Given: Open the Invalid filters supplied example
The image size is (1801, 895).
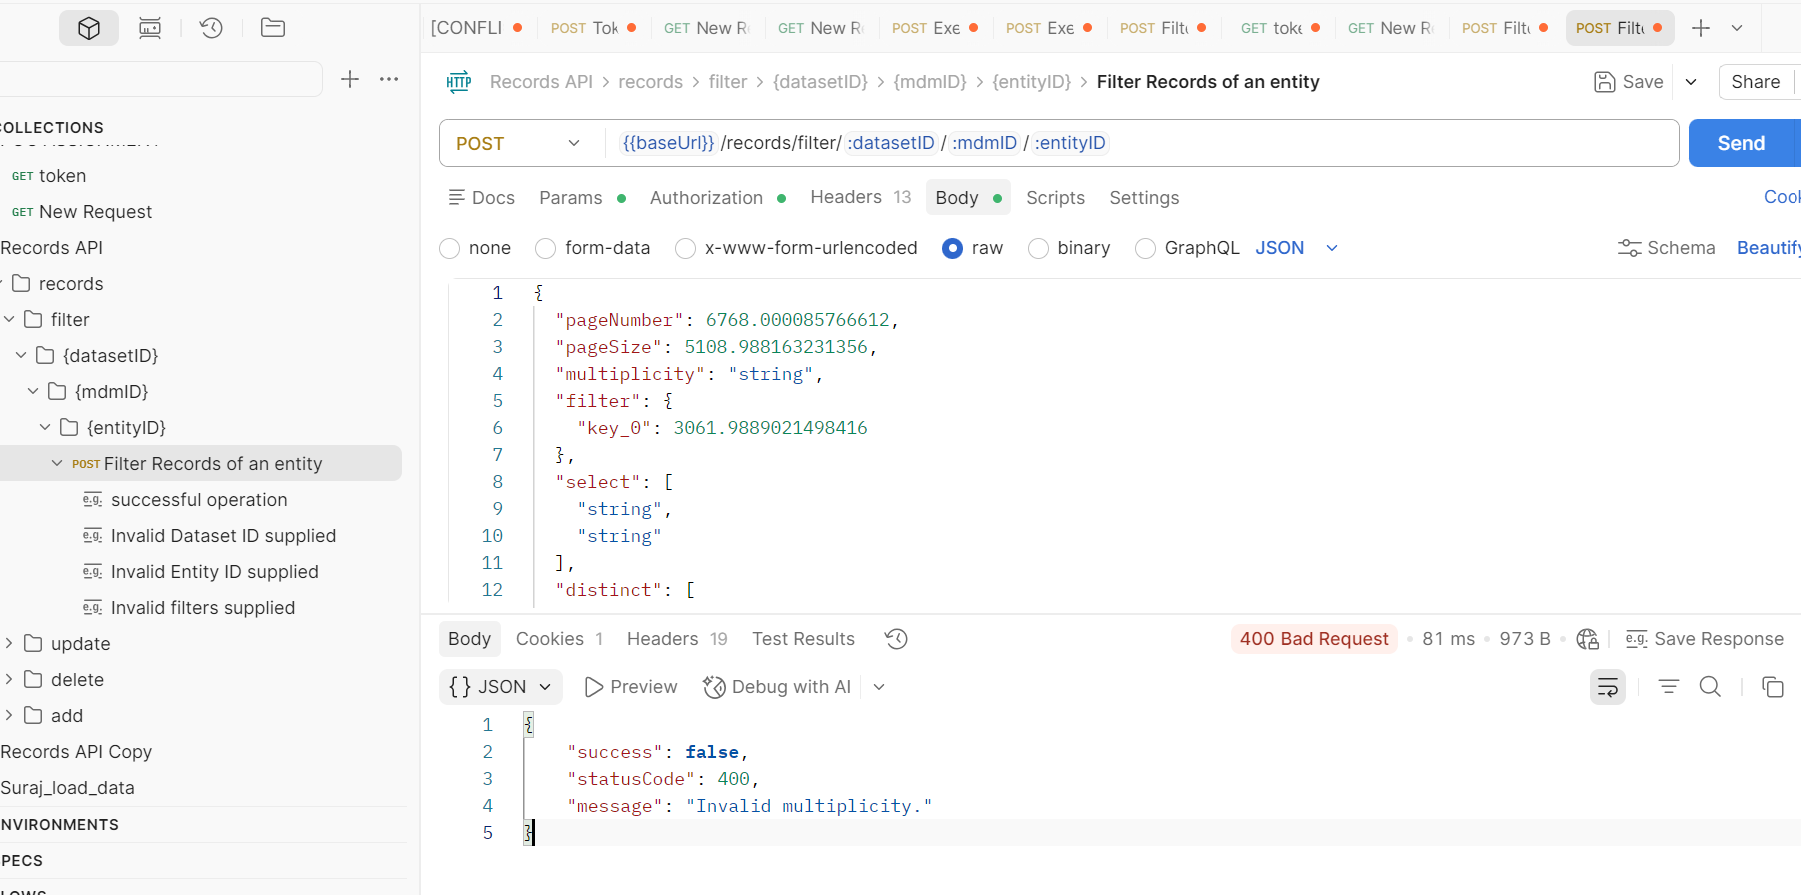Looking at the screenshot, I should coord(203,608).
